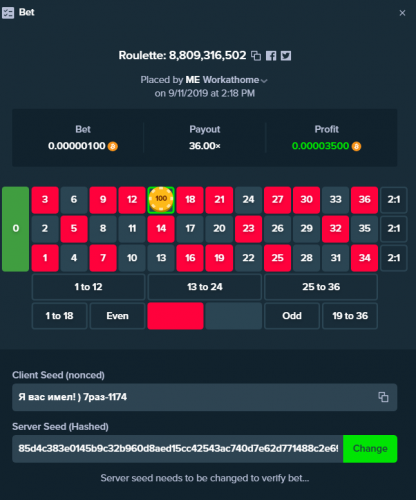This screenshot has height=500, width=416.
Task: Click the client seed field
Action: coord(205,397)
